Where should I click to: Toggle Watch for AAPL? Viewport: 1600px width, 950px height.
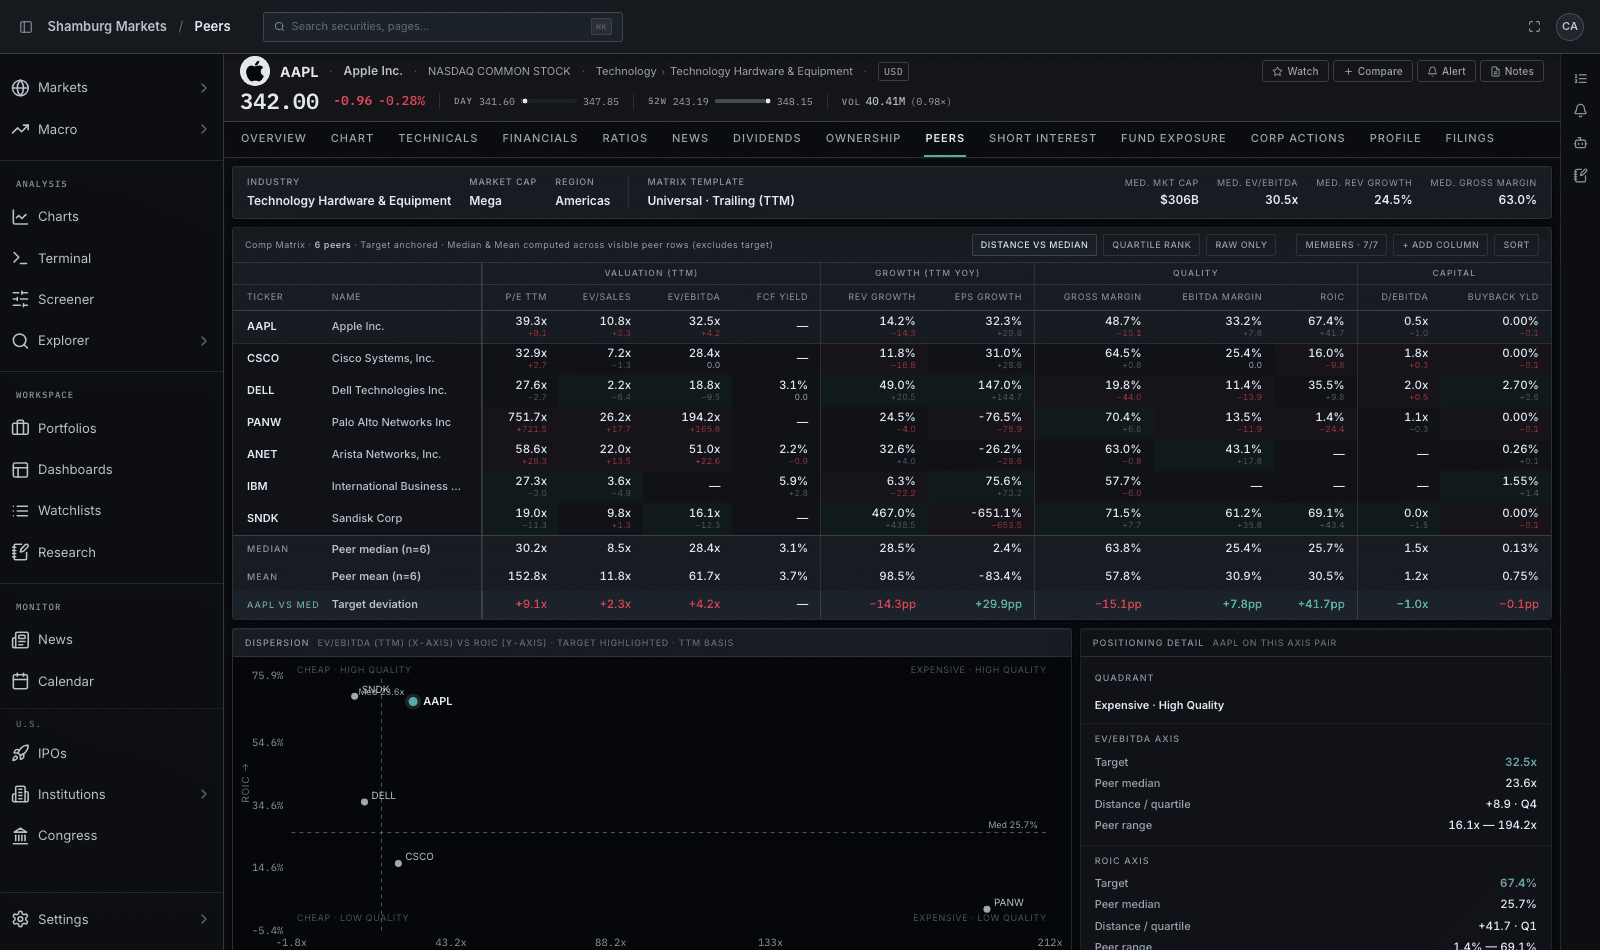point(1295,71)
